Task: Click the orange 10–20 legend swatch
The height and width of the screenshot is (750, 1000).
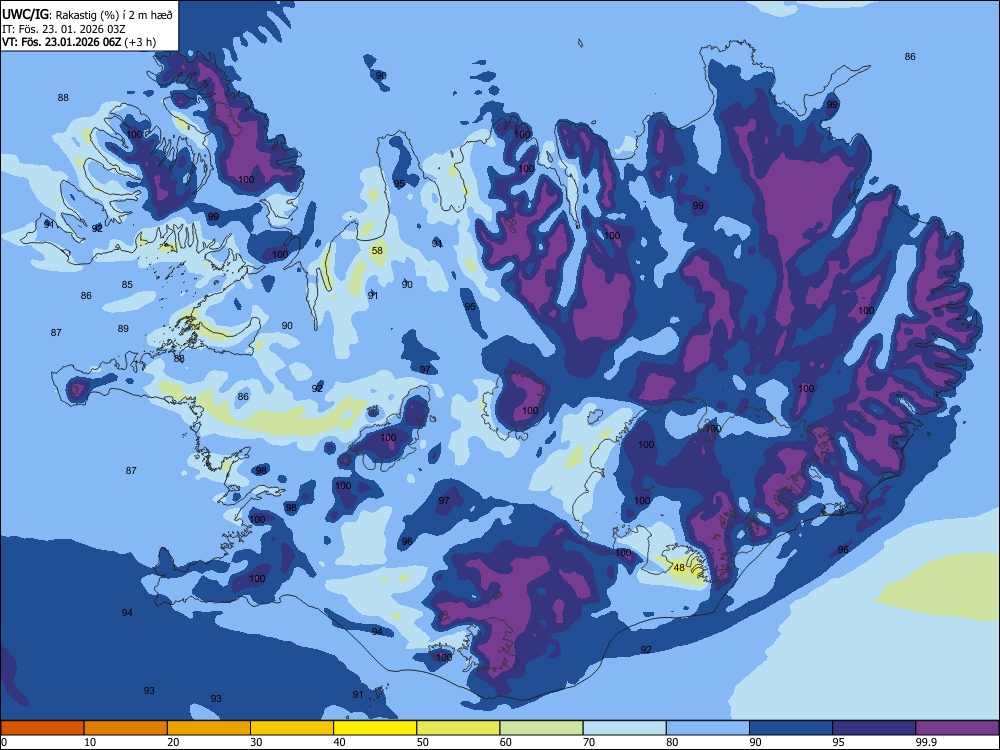Action: tap(126, 728)
